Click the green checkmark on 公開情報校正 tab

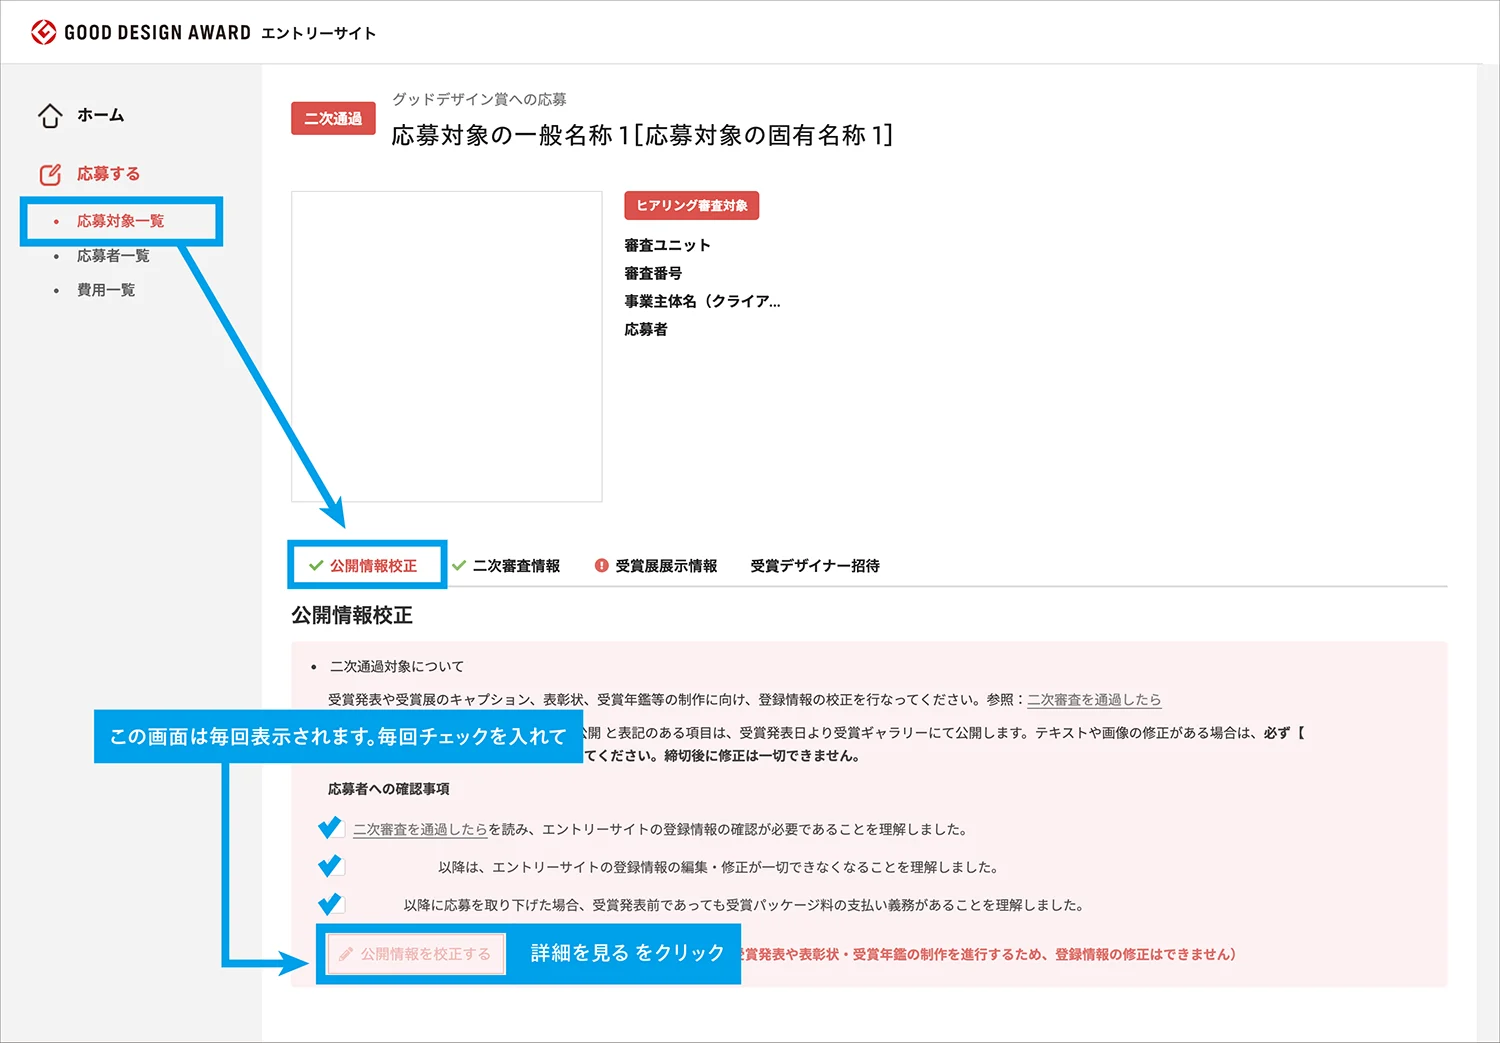click(x=313, y=565)
